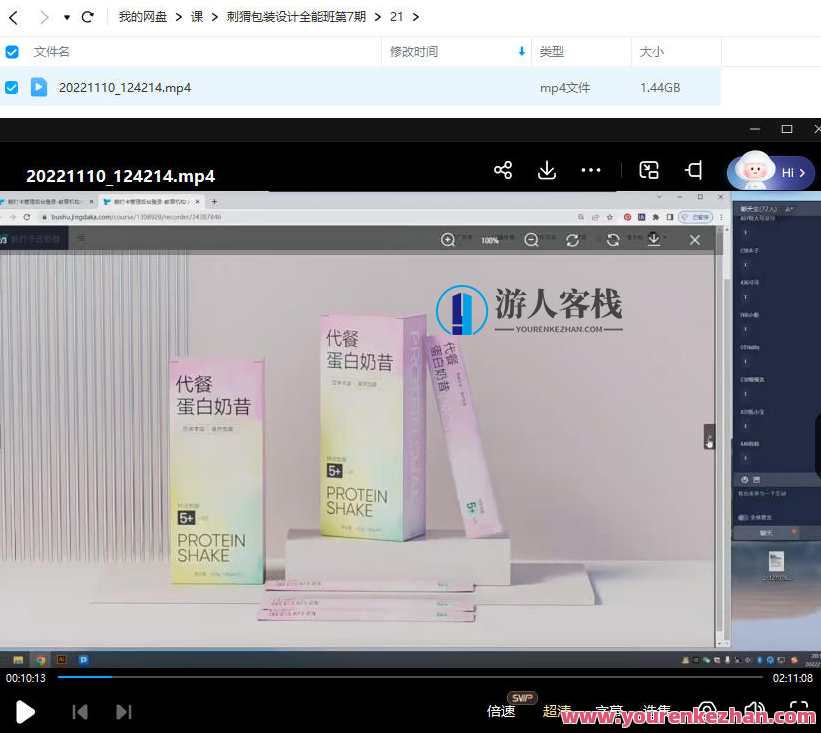The image size is (821, 733).
Task: Refresh the file list
Action: (x=87, y=17)
